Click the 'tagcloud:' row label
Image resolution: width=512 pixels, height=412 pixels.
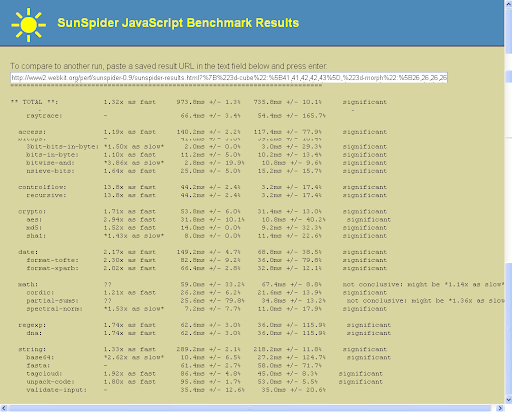coord(44,374)
